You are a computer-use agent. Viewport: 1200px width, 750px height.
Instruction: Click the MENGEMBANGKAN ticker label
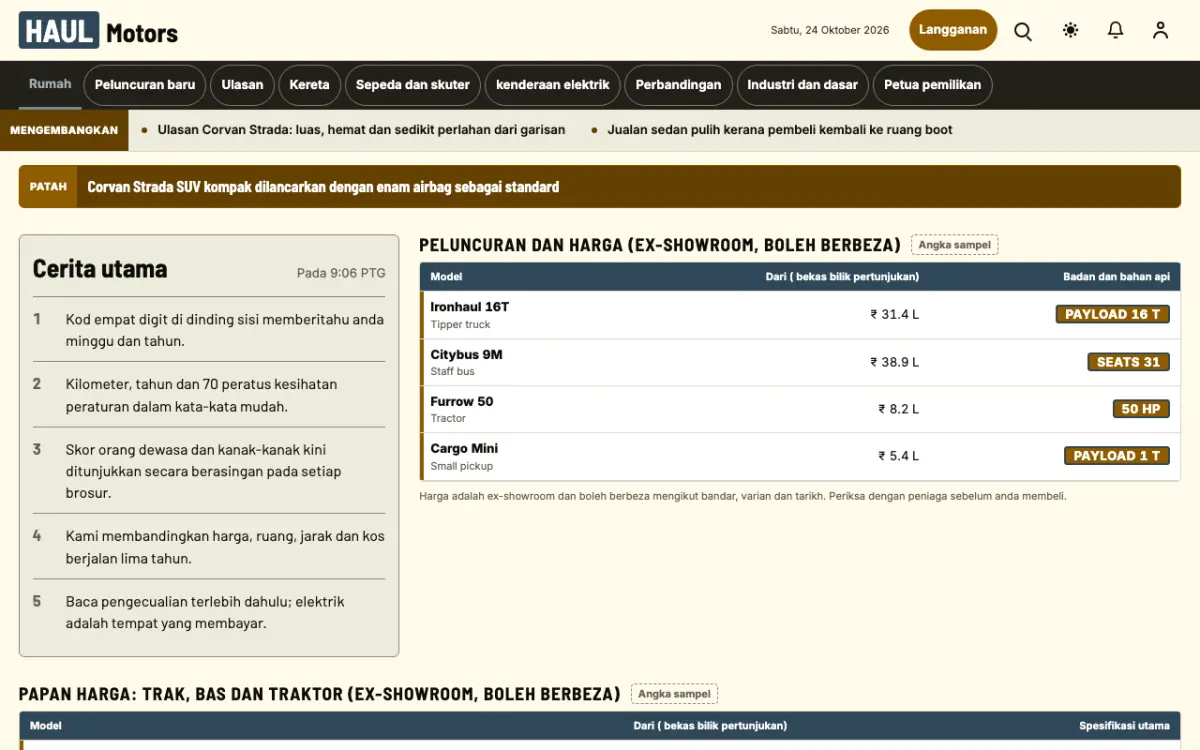coord(64,130)
